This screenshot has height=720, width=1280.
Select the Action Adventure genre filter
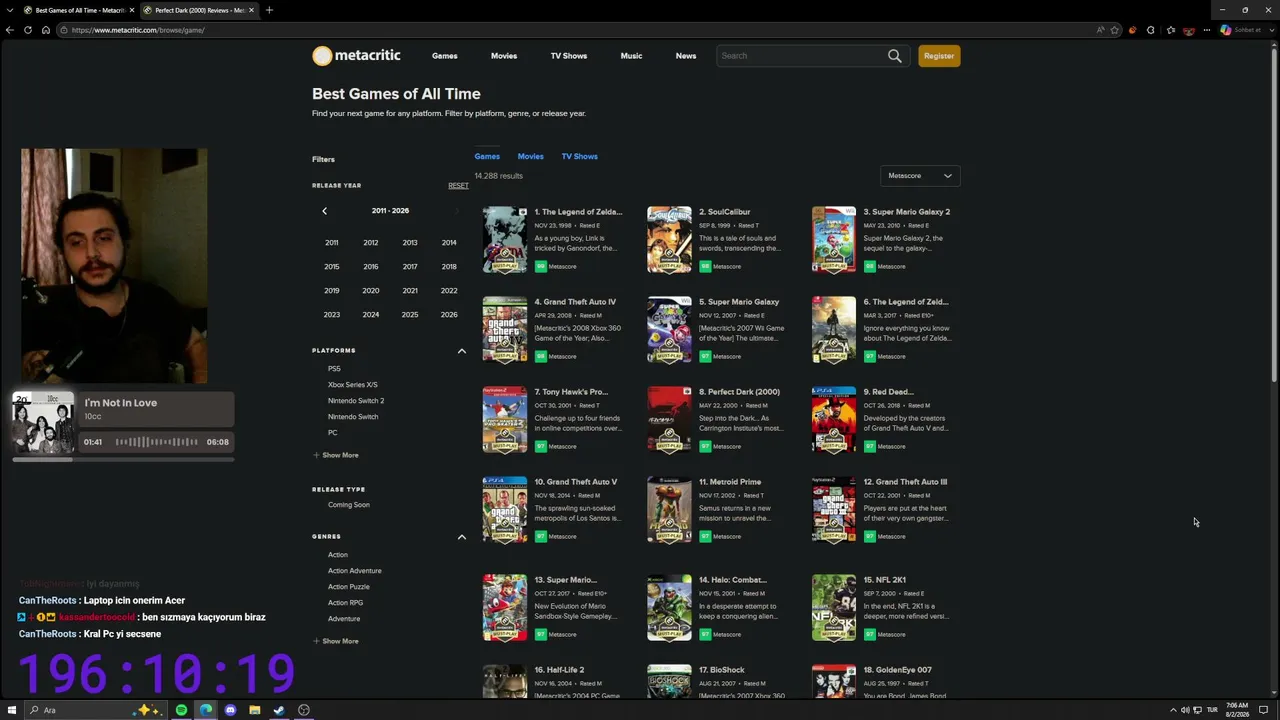355,571
